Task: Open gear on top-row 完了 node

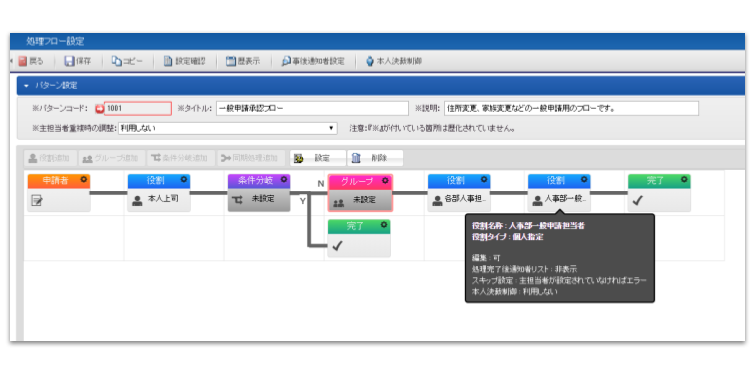Action: click(684, 179)
